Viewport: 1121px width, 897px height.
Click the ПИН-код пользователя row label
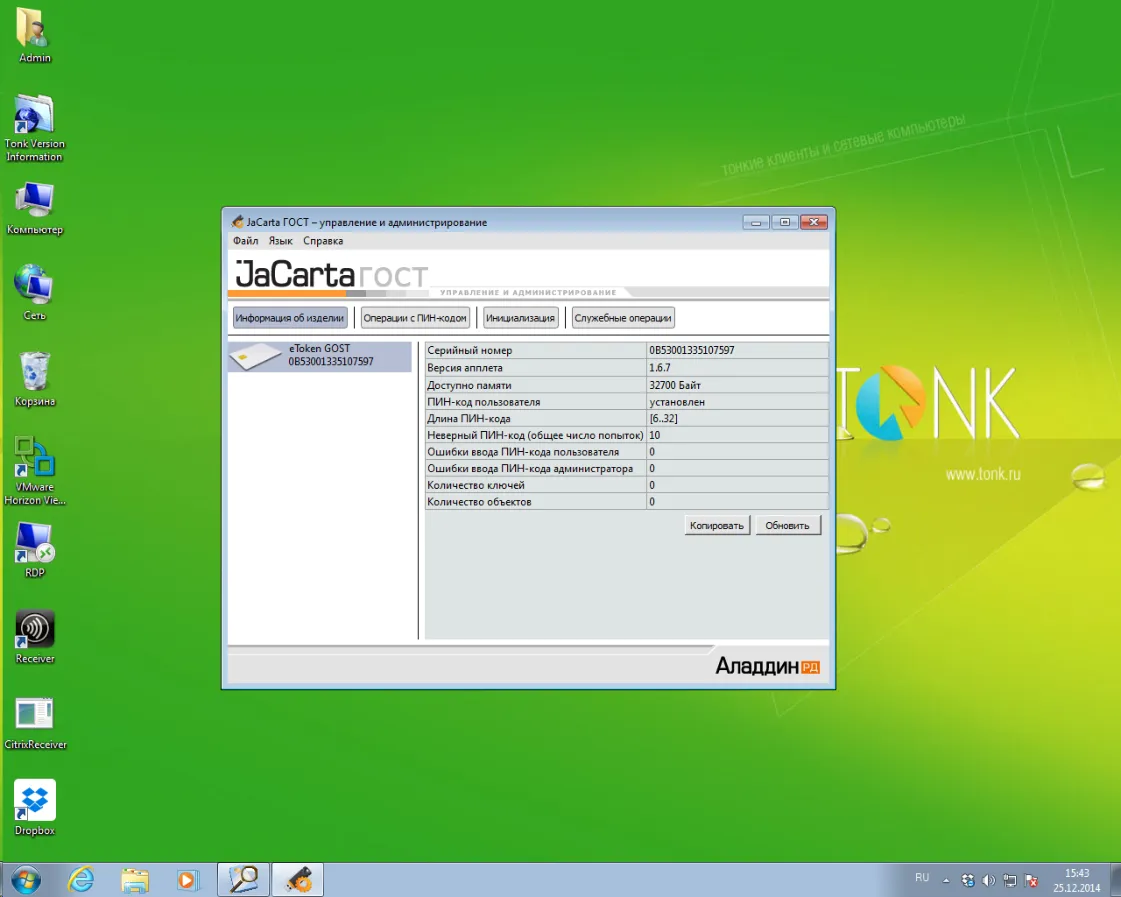[483, 402]
